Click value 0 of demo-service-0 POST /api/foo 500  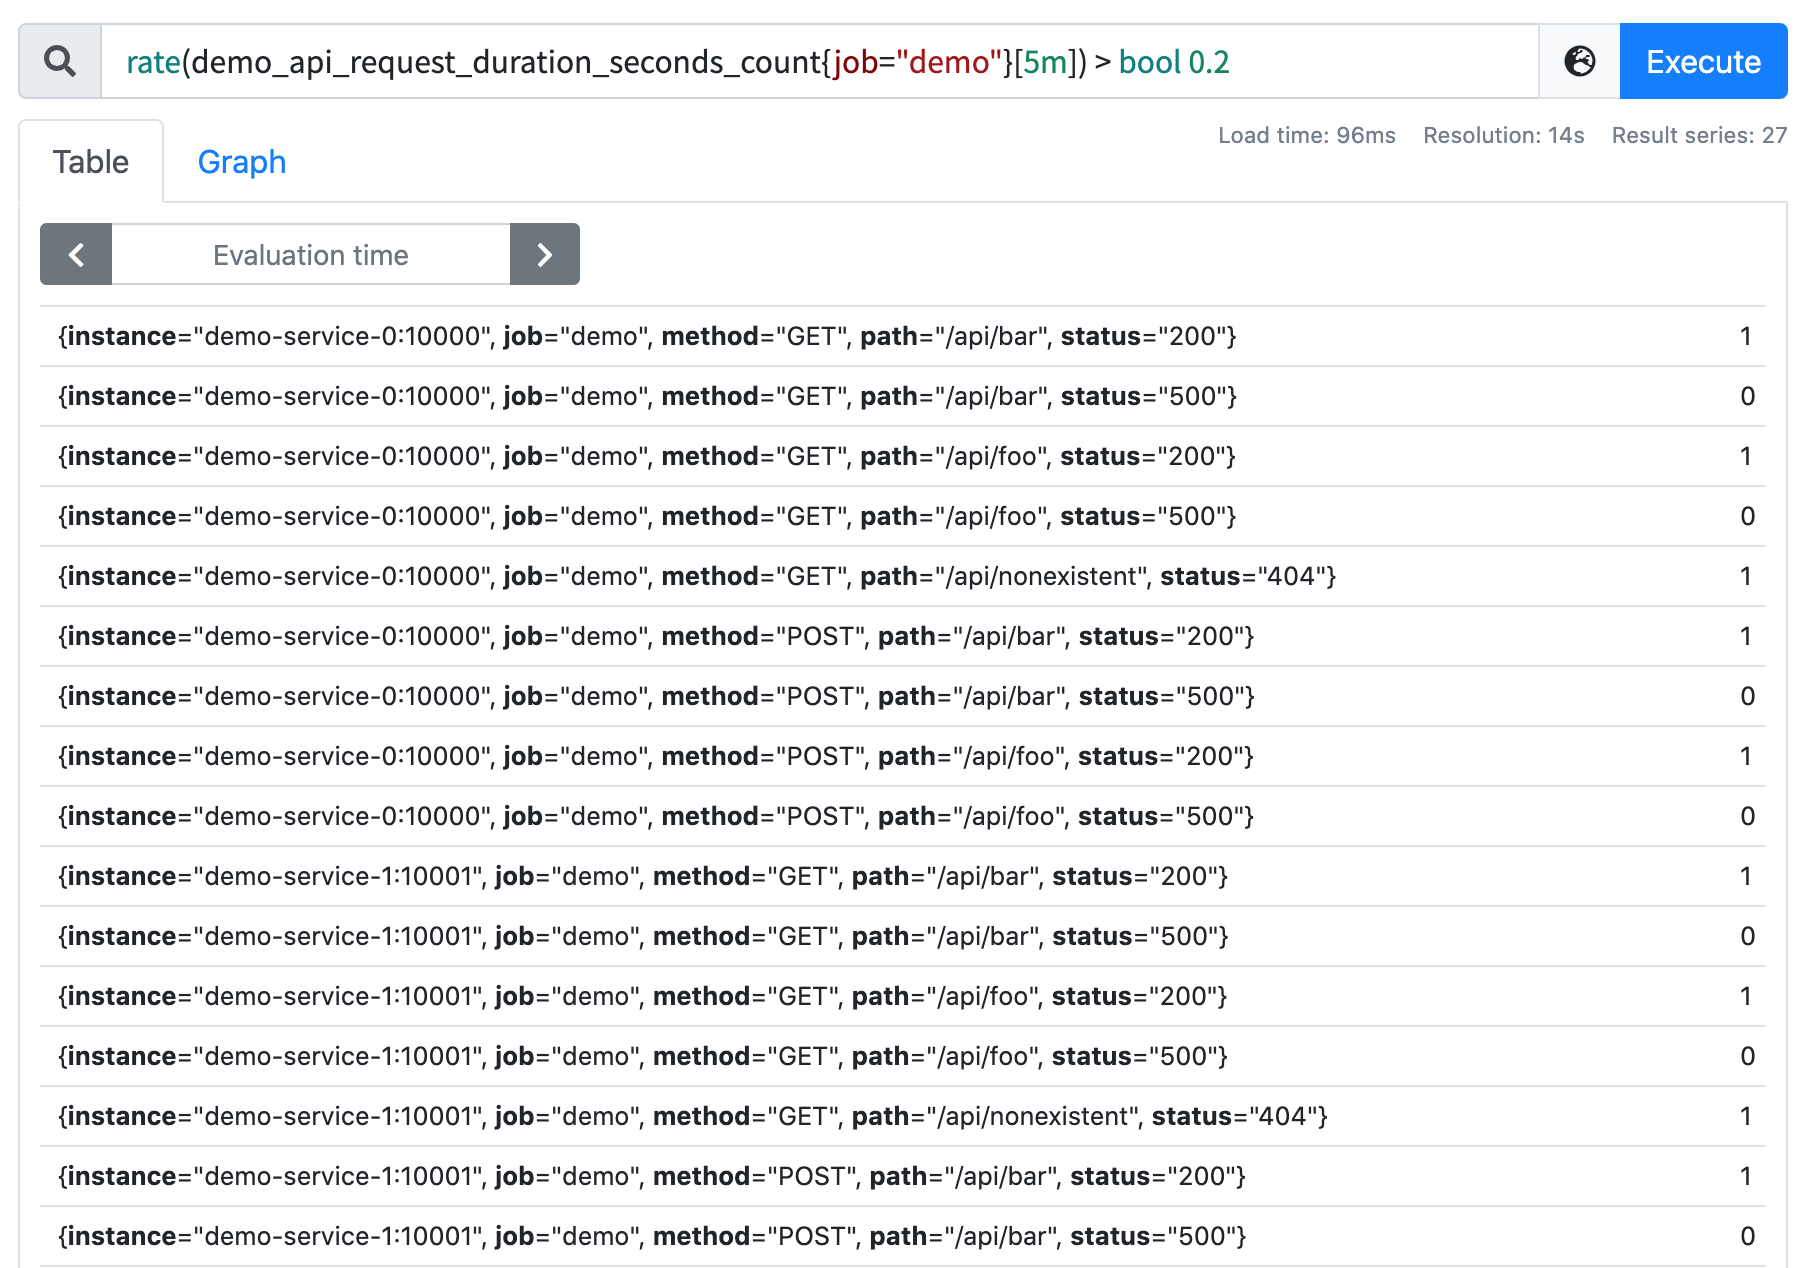[x=1747, y=816]
